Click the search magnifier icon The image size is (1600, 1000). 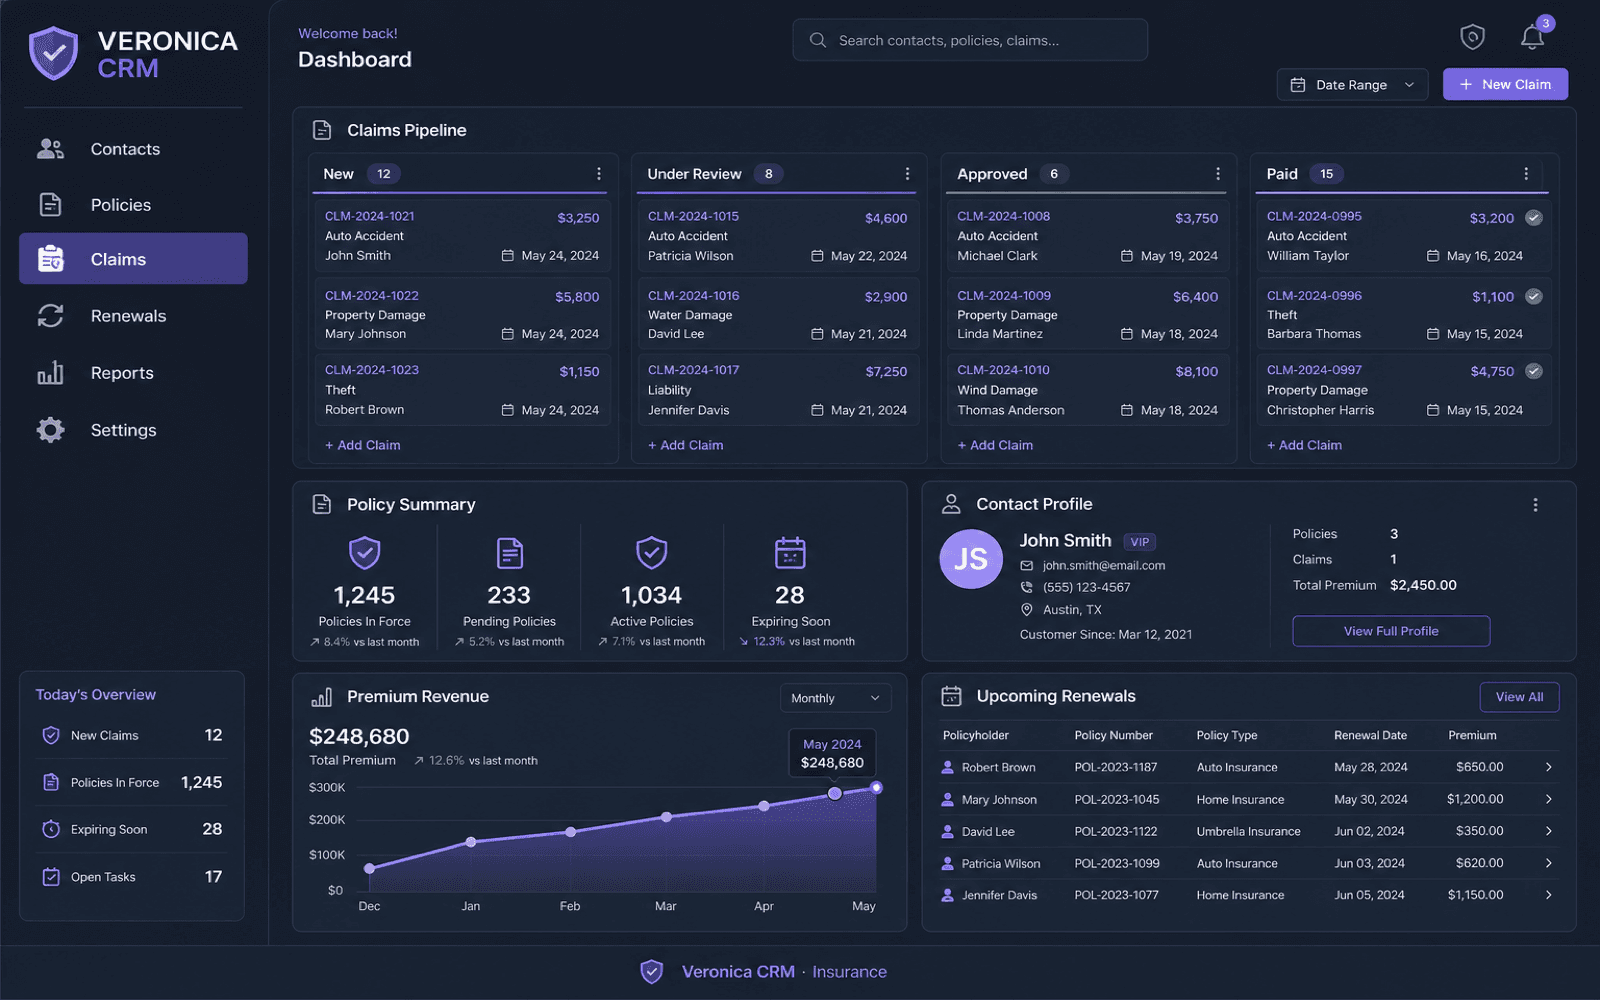pos(817,40)
